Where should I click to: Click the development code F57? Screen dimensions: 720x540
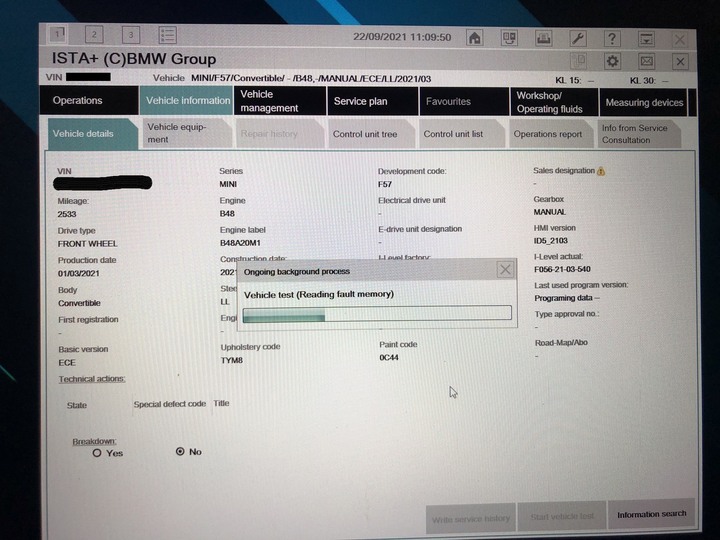385,184
